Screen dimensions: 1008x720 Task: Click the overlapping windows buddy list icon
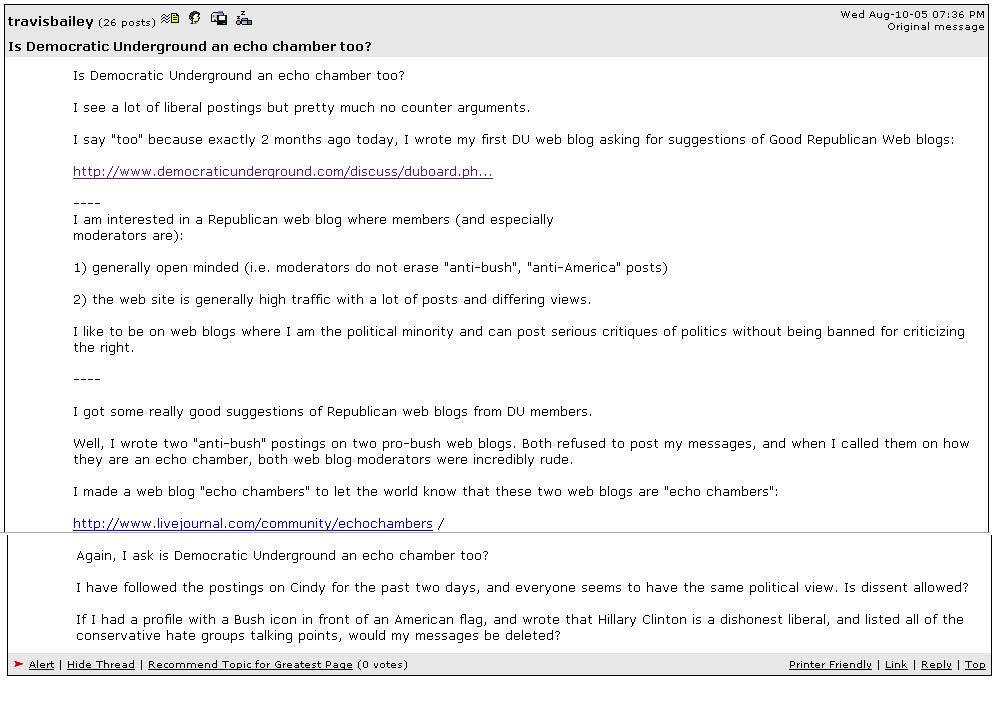219,18
